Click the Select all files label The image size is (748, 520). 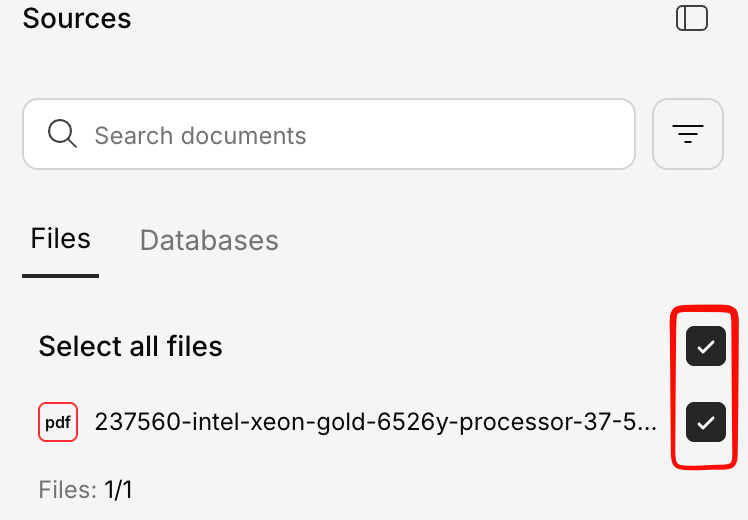pyautogui.click(x=130, y=347)
